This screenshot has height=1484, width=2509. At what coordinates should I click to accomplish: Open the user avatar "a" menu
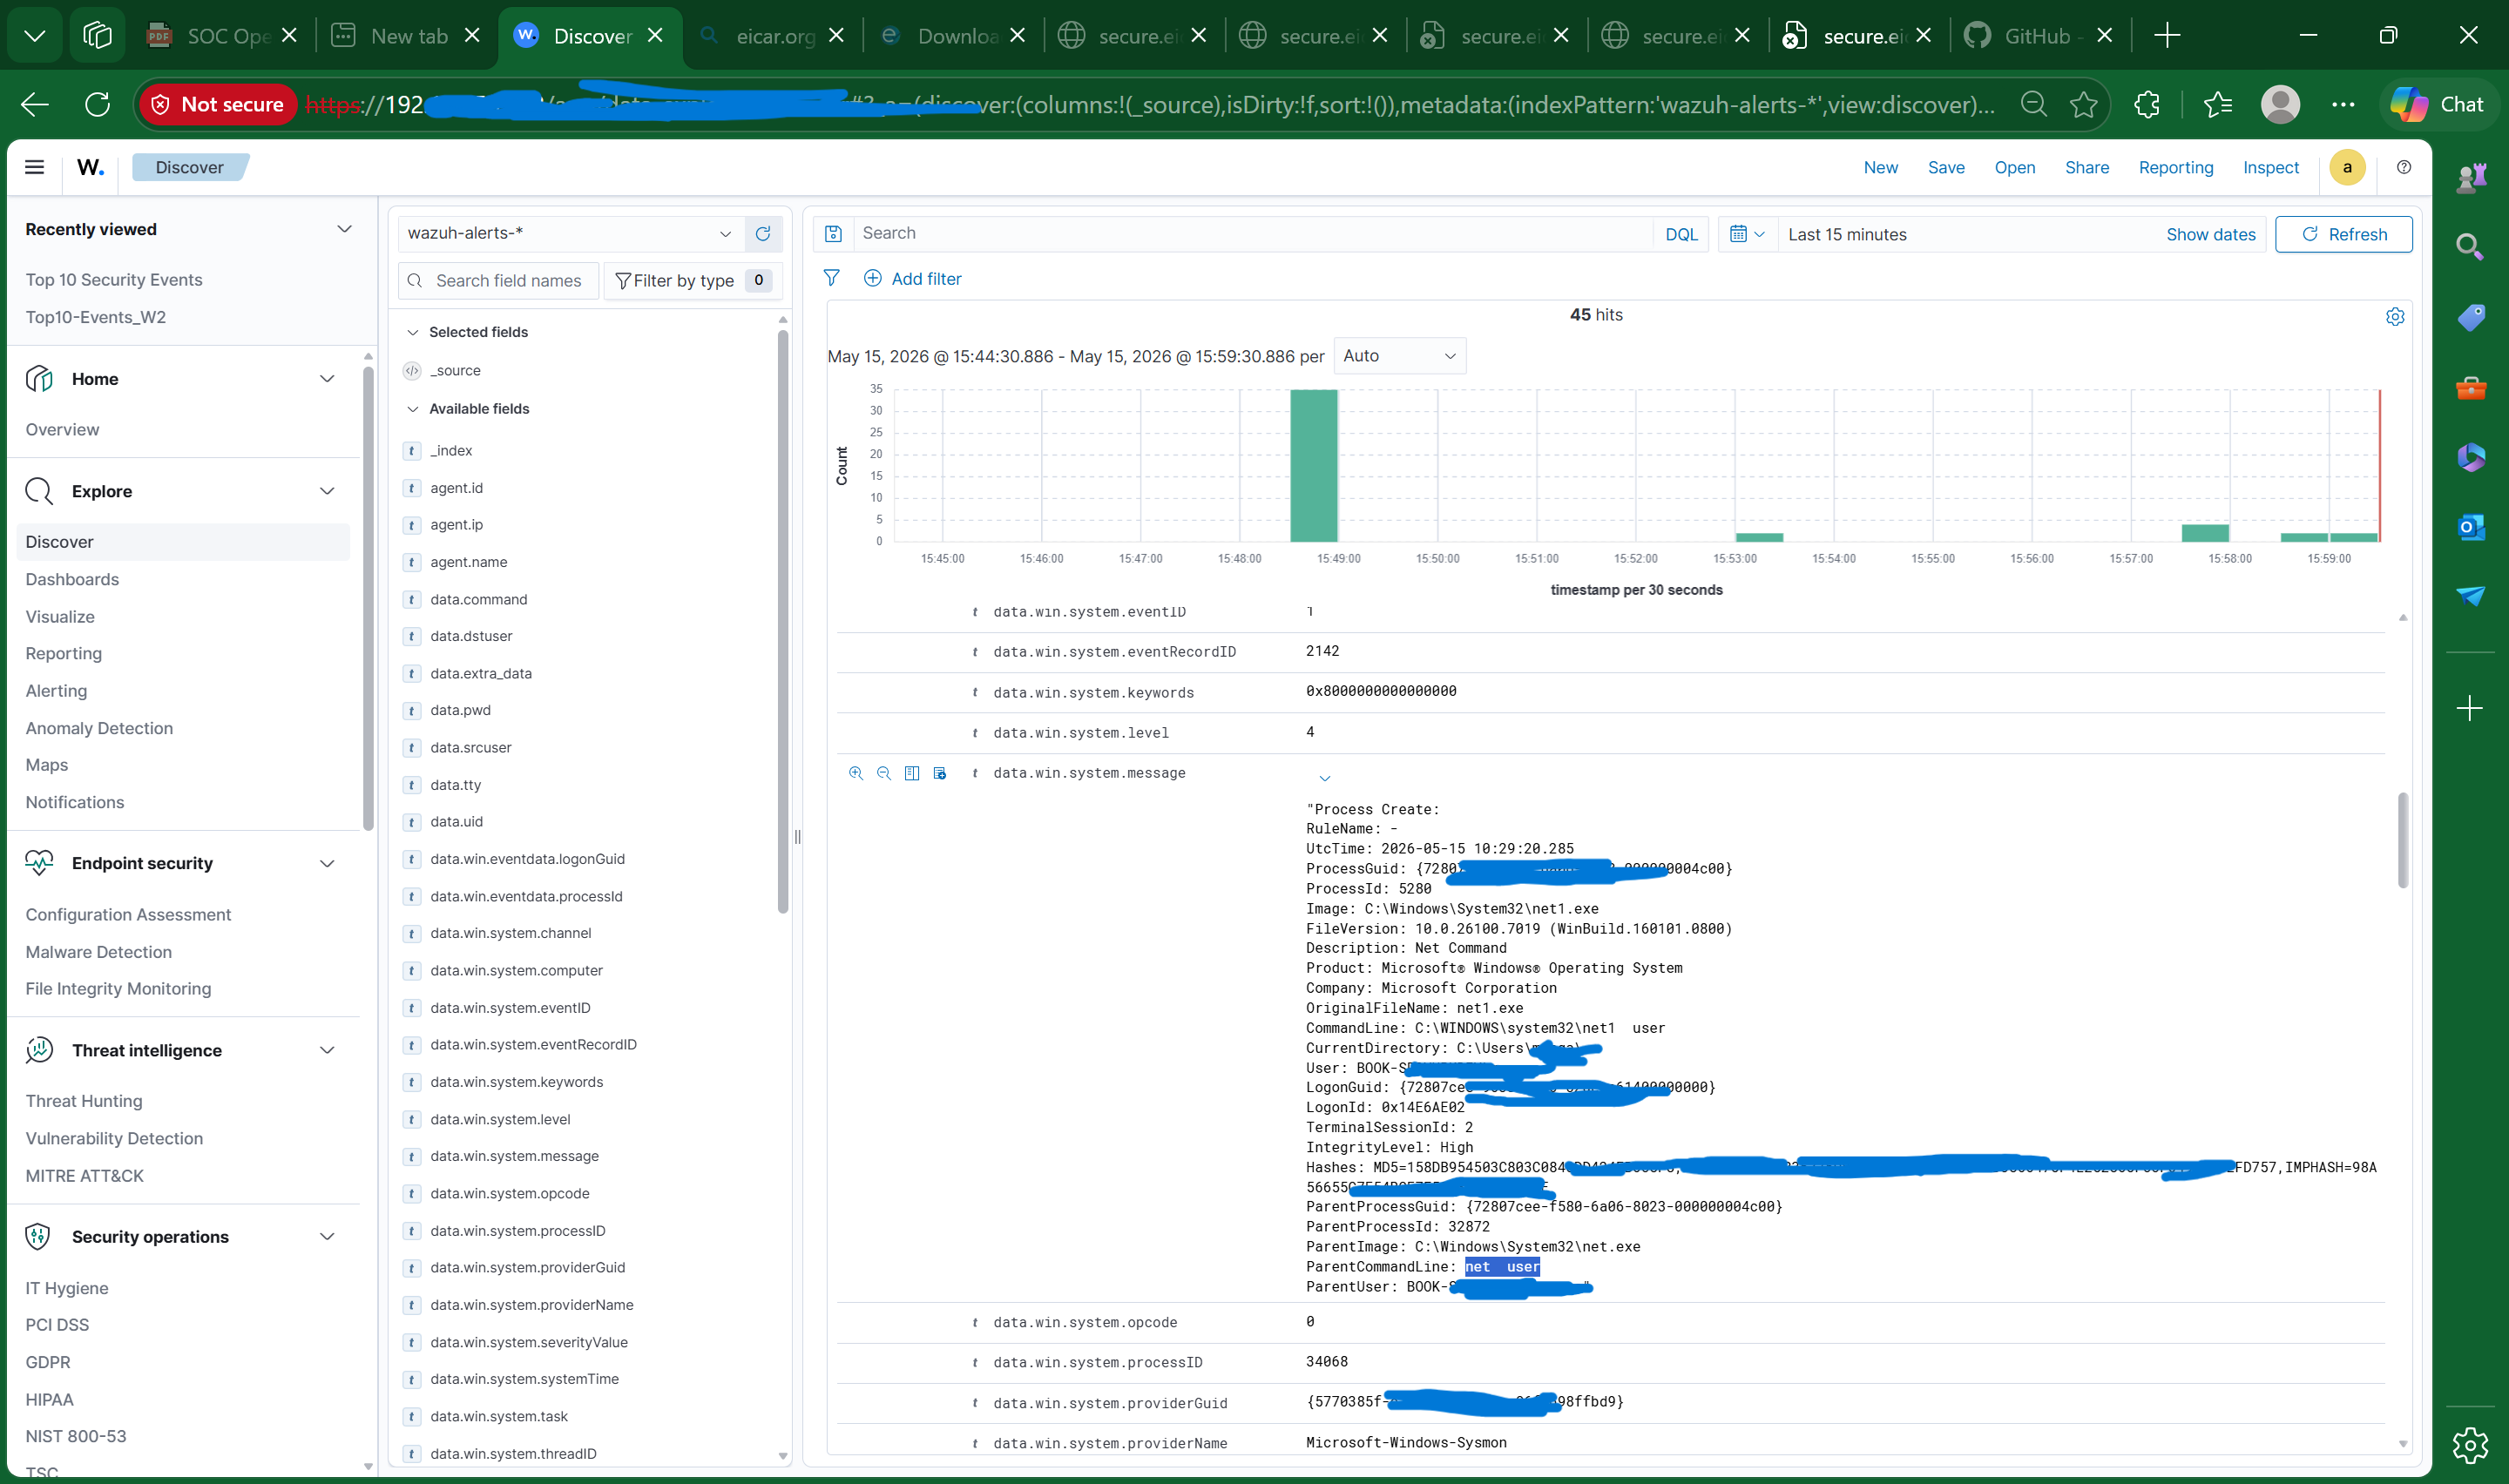point(2347,167)
